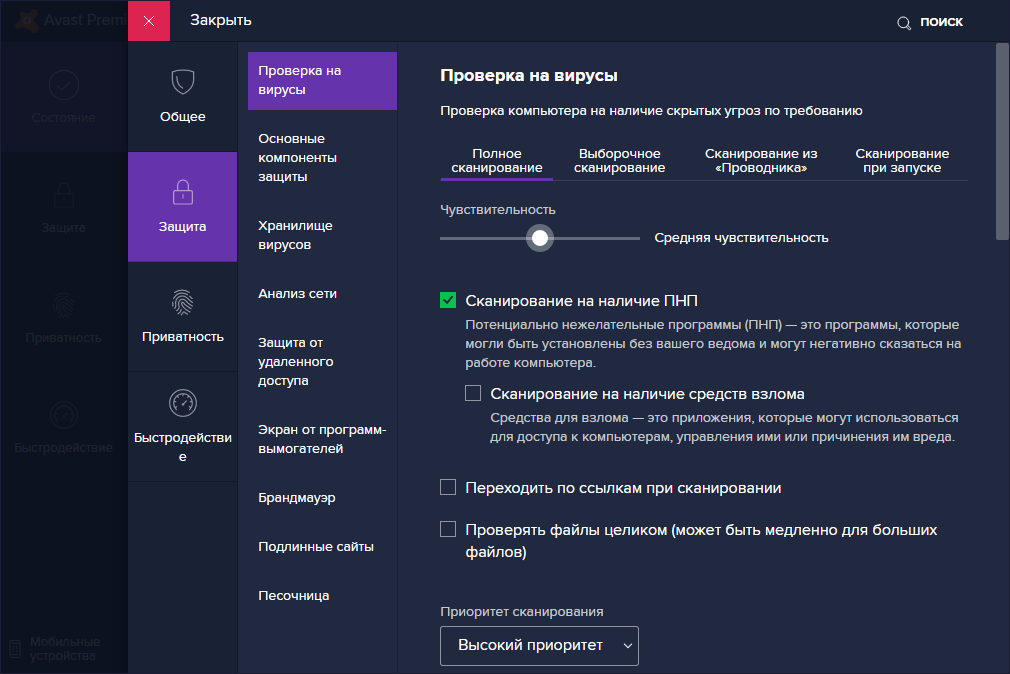This screenshot has height=674, width=1010.
Task: Click the Закрыть button label
Action: pyautogui.click(x=220, y=20)
